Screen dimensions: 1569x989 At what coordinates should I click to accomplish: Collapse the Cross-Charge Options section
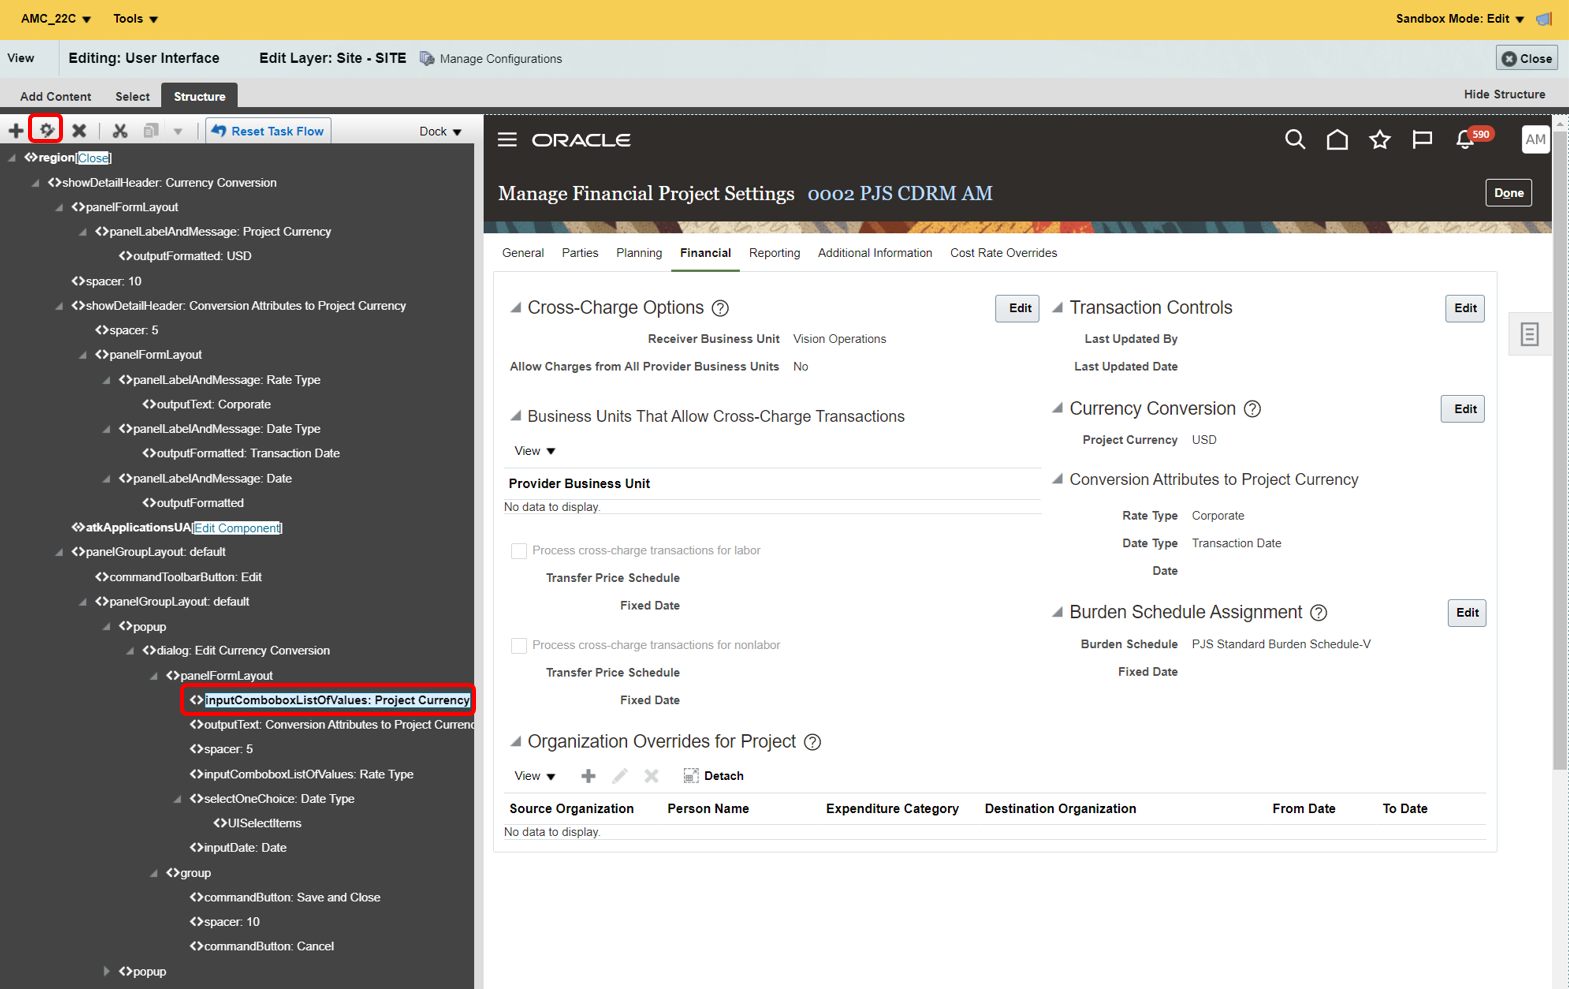516,308
